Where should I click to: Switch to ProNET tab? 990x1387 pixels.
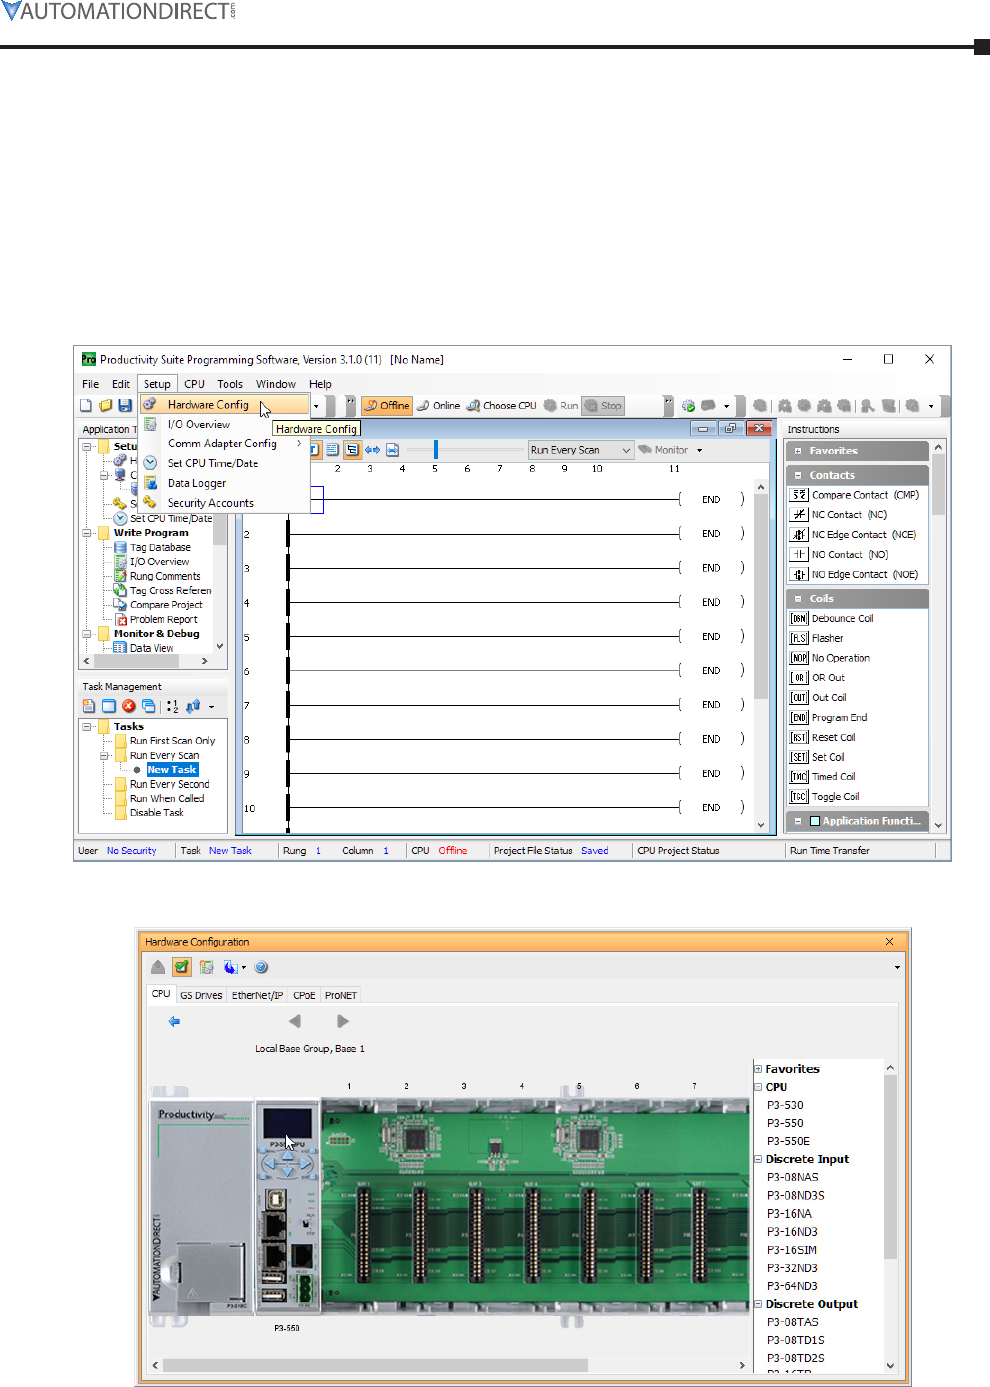(340, 995)
